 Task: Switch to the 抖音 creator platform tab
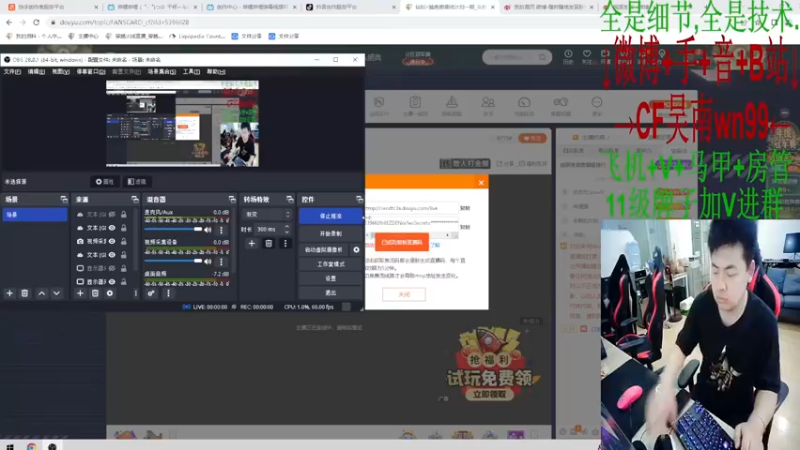click(350, 7)
